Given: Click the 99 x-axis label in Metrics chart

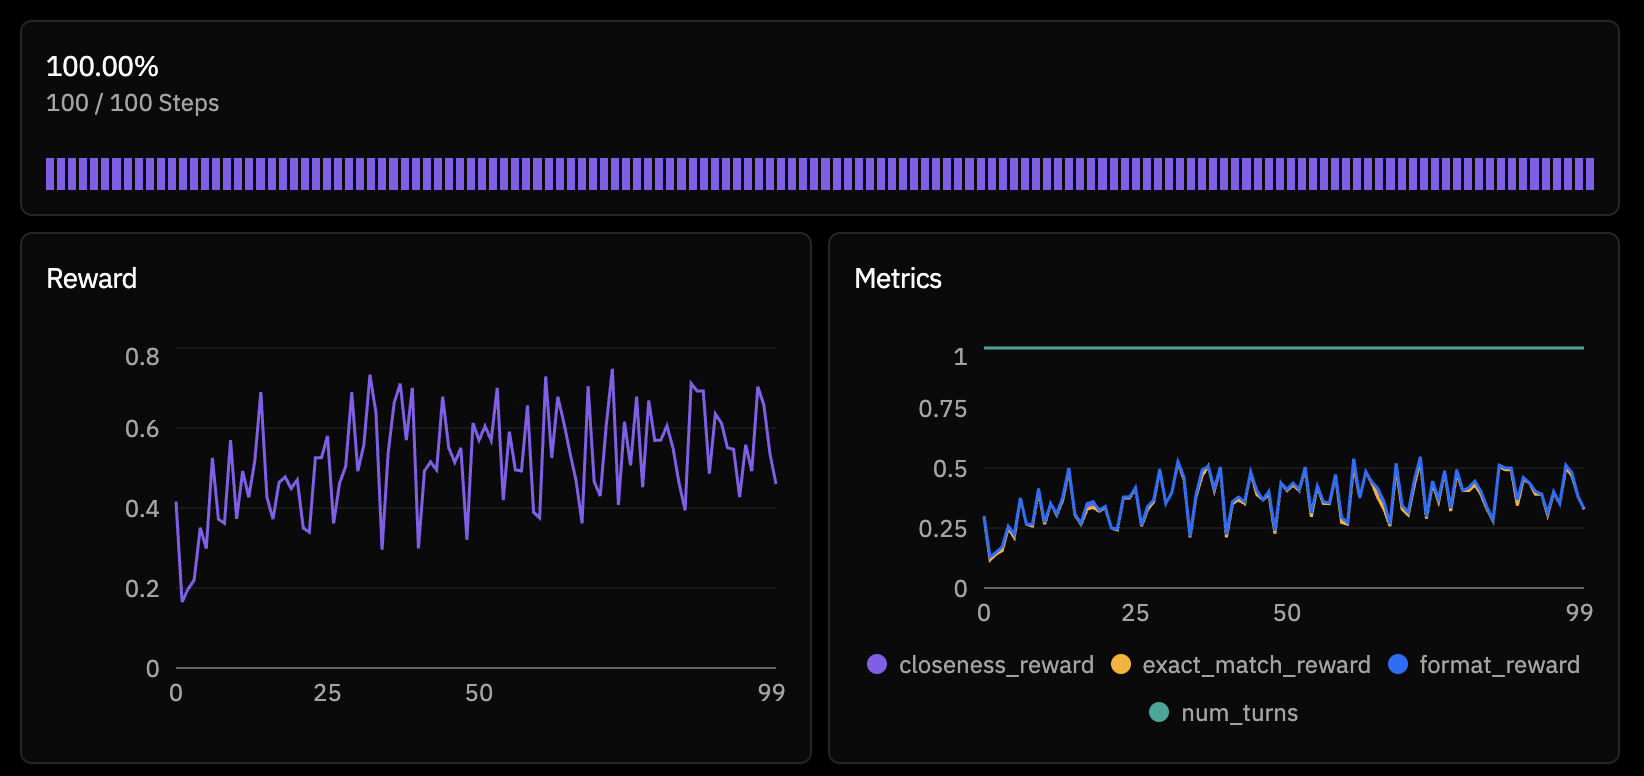Looking at the screenshot, I should (x=1579, y=613).
